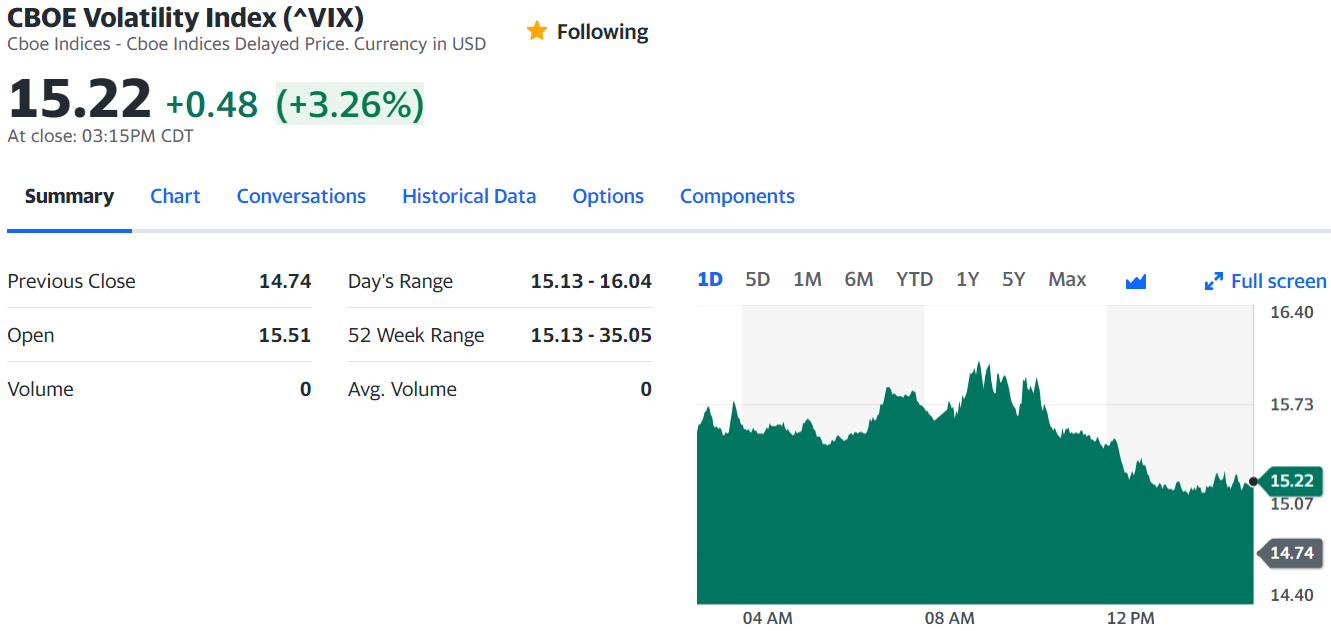Open the Summary tab

(x=69, y=196)
